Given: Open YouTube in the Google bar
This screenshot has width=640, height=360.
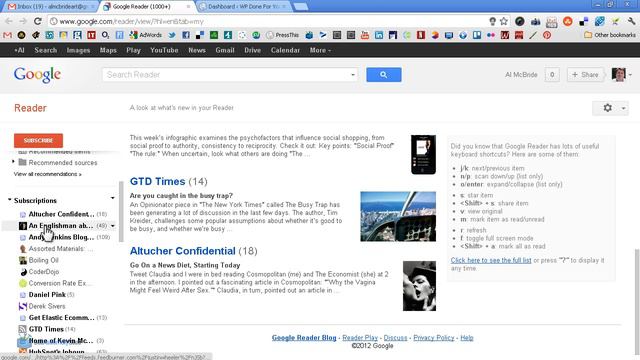Looking at the screenshot, I should tap(164, 50).
